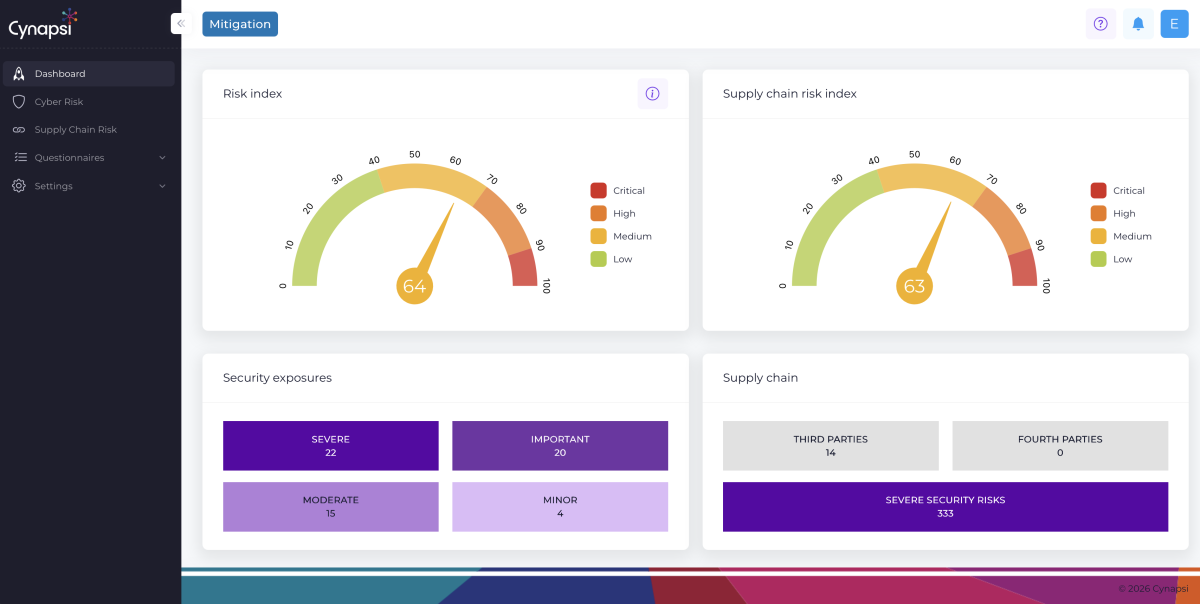The width and height of the screenshot is (1200, 604).
Task: Click the Supply Chain Risk link icon
Action: click(18, 130)
